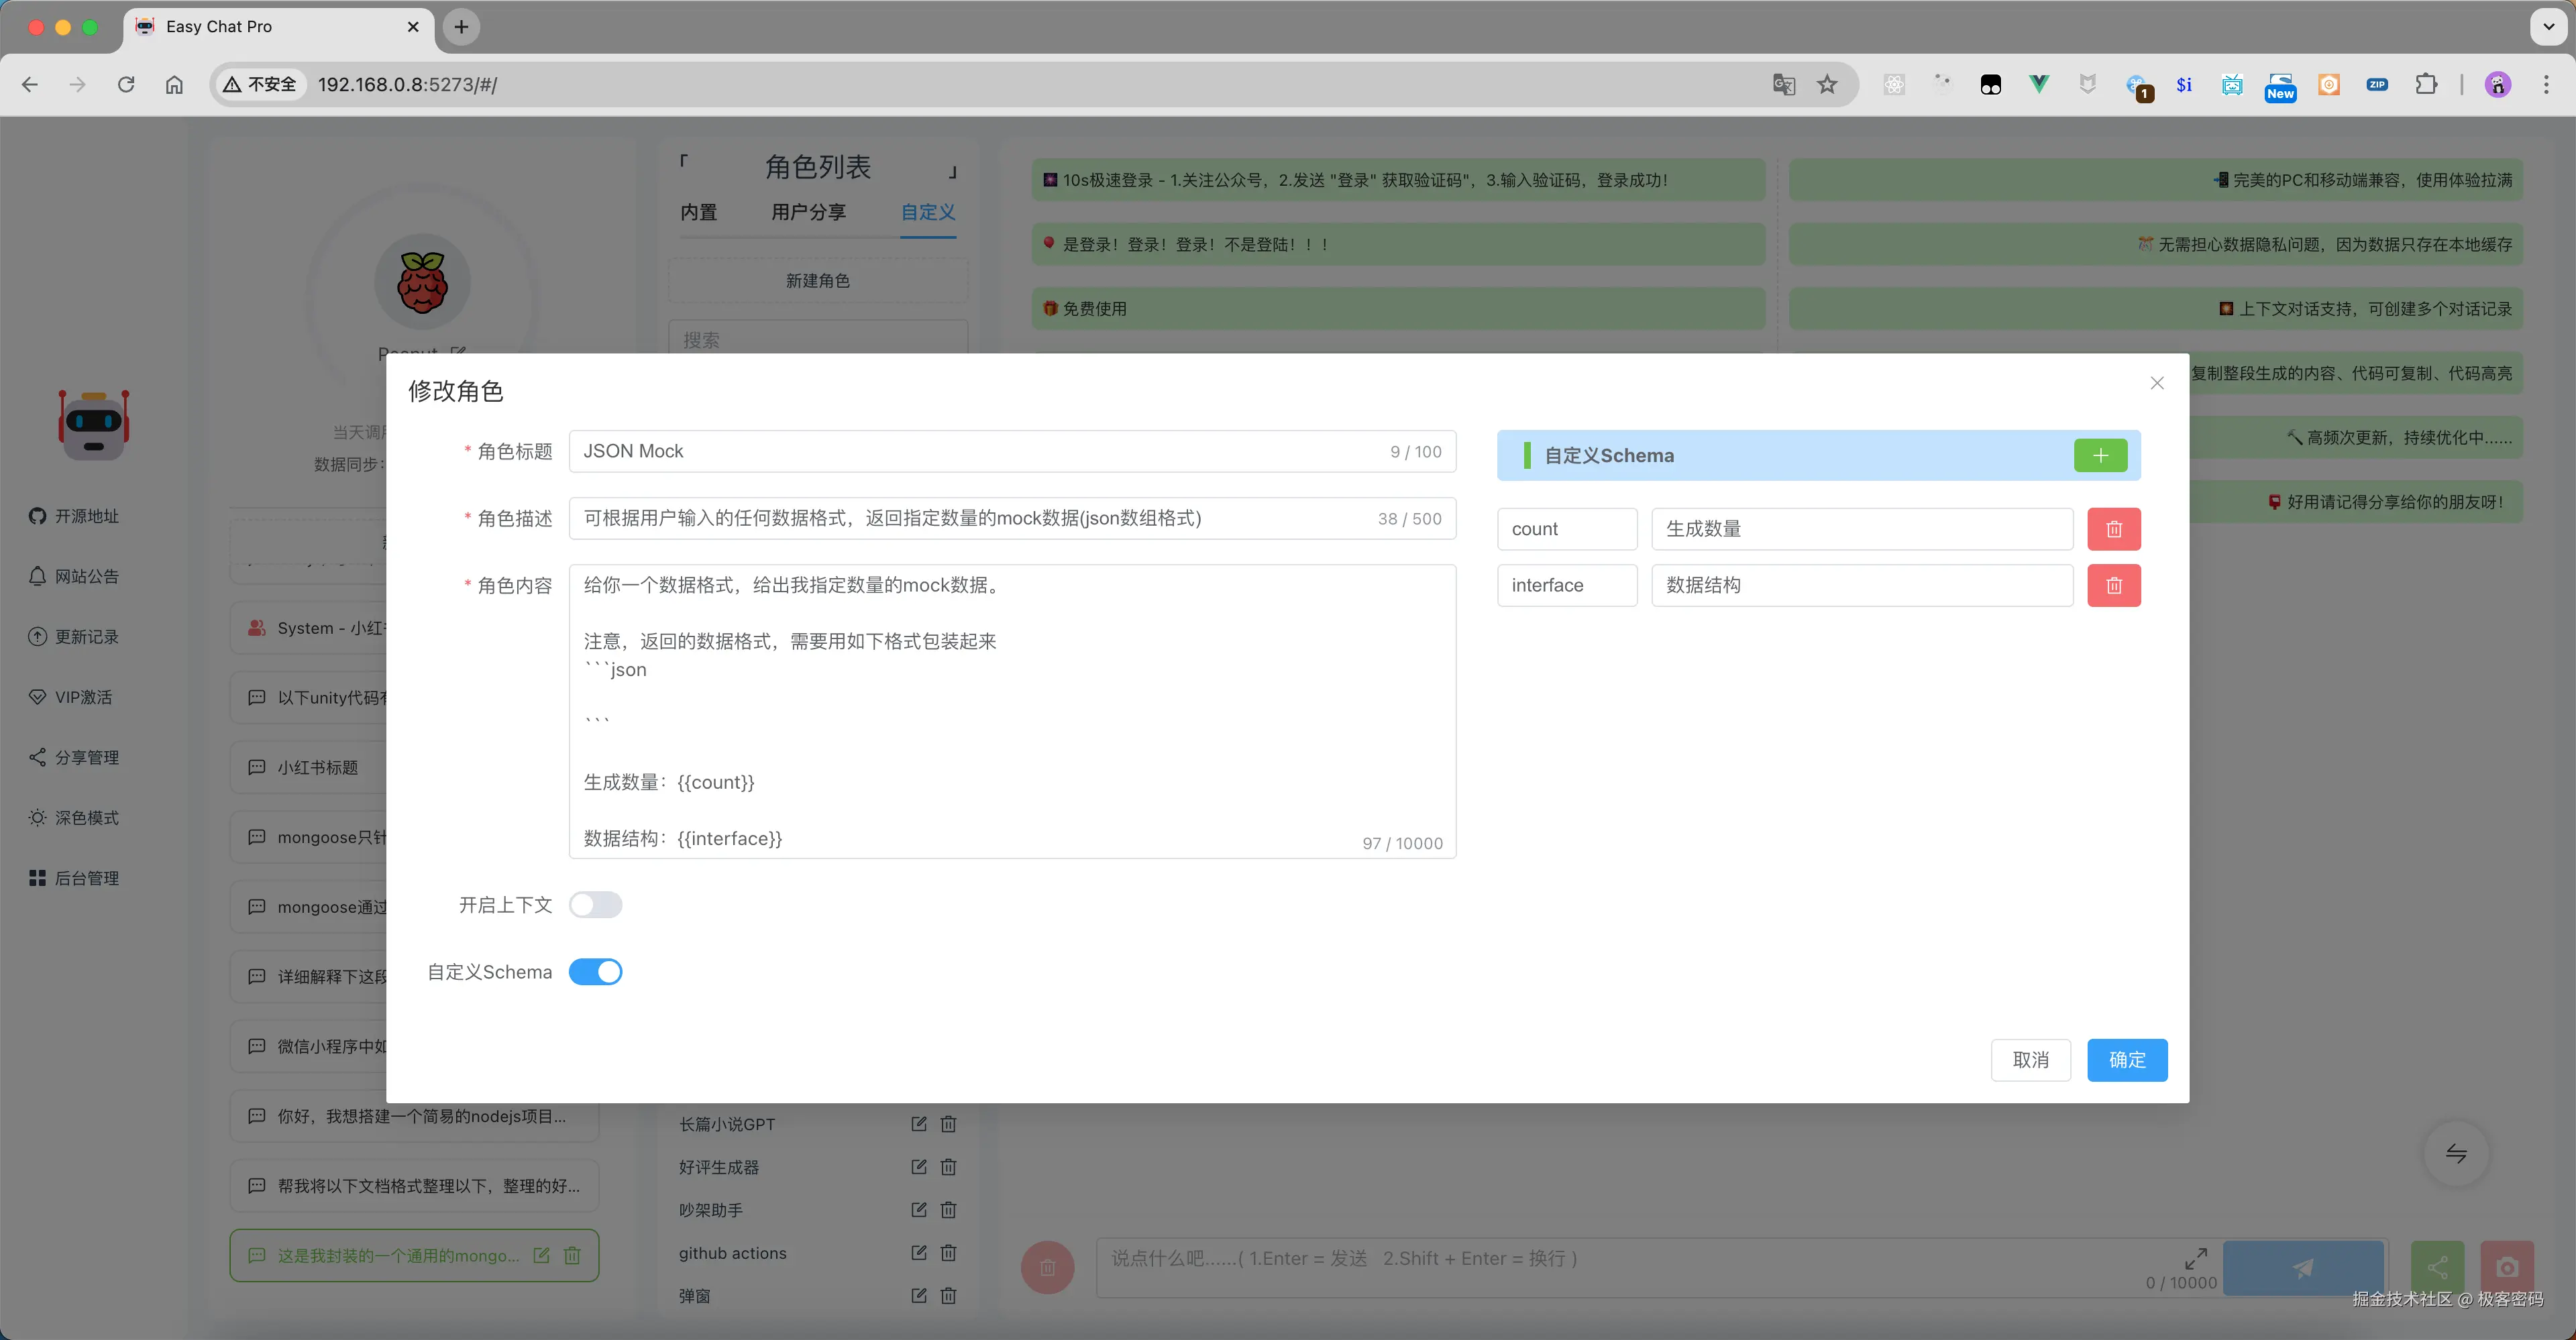2576x1340 pixels.
Task: Click the page reload icon
Action: pyautogui.click(x=126, y=84)
